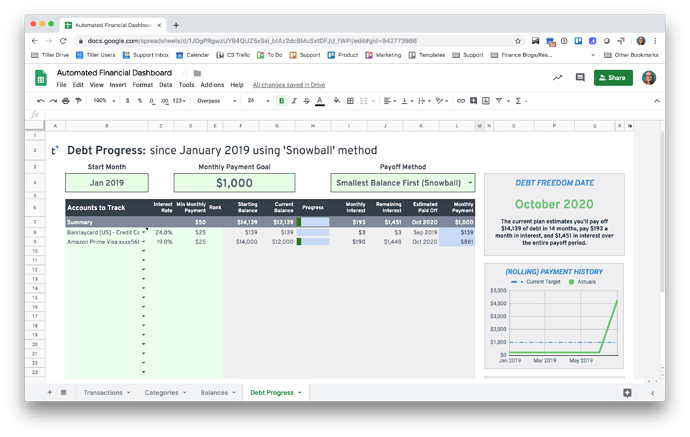
Task: Collapse the toolbar with the up chevron
Action: click(x=657, y=101)
